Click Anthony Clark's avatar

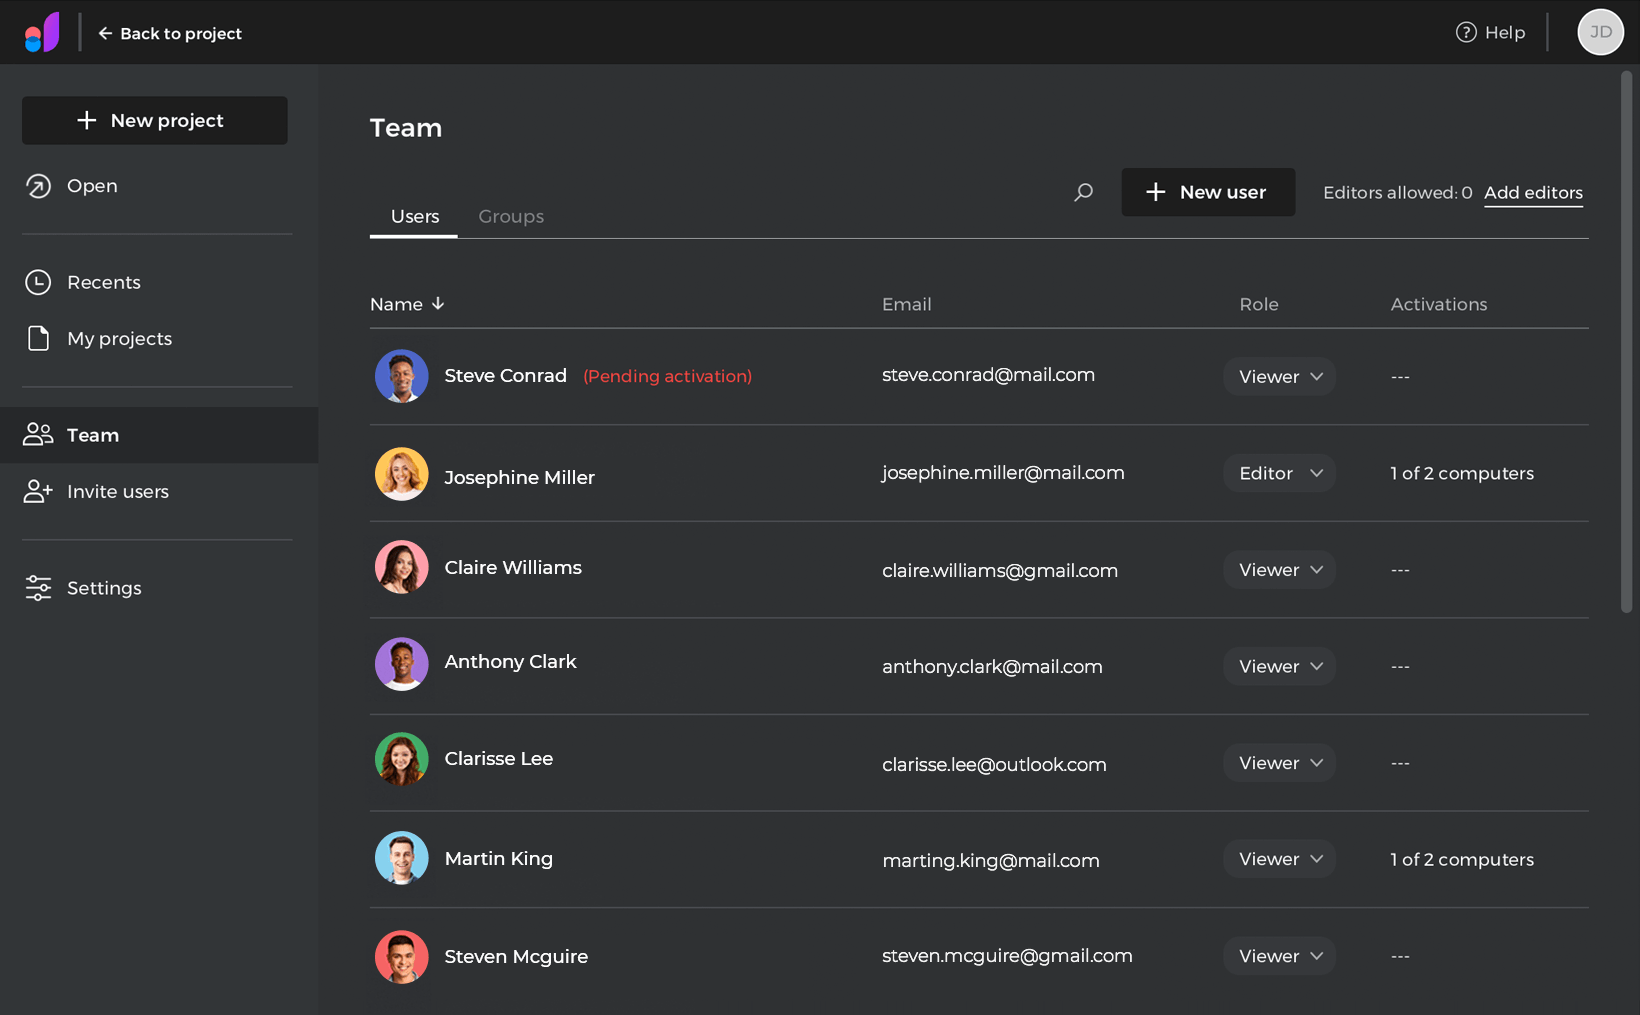coord(402,664)
